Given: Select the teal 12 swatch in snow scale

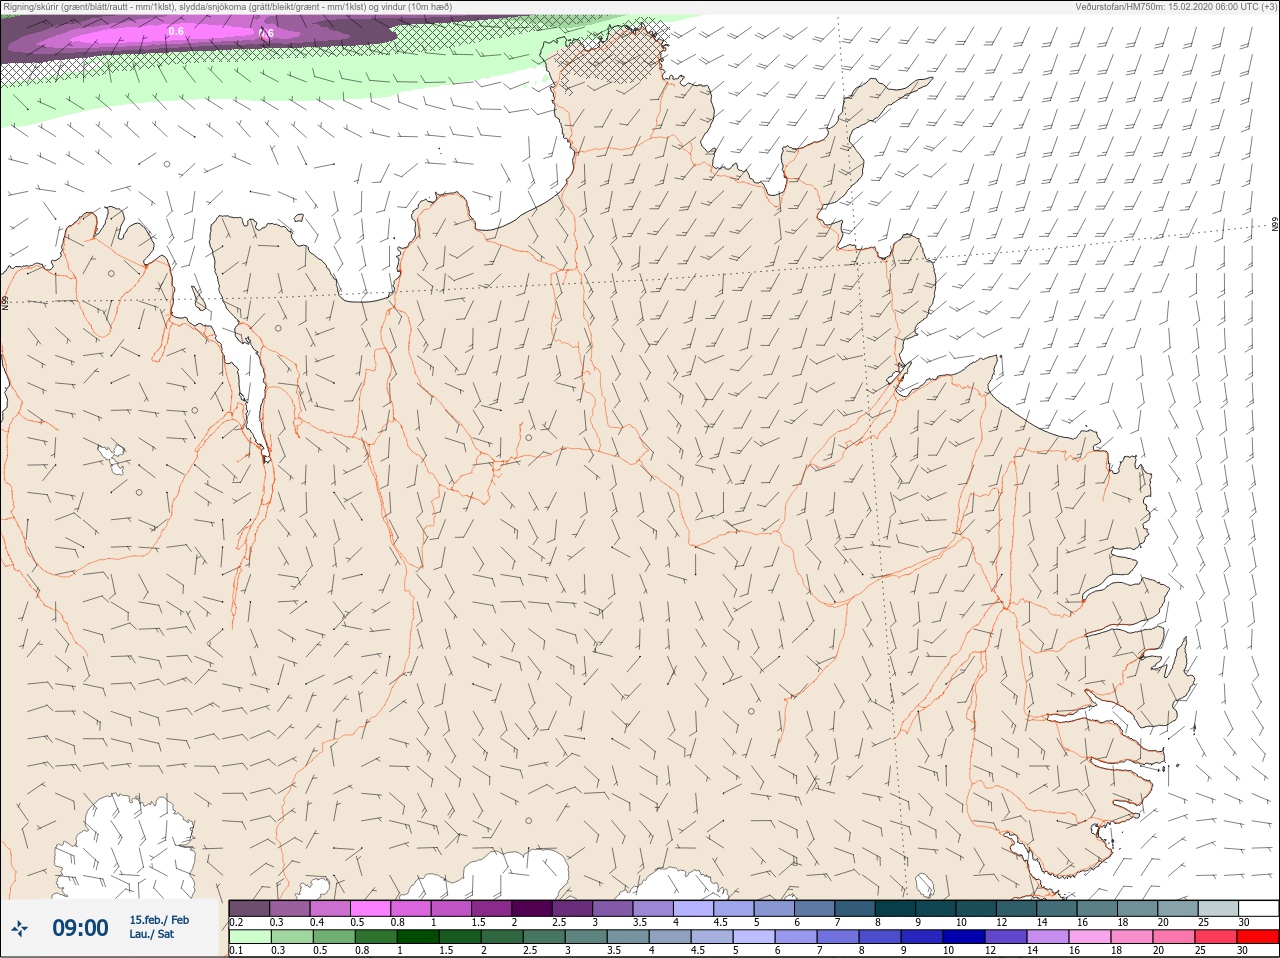Looking at the screenshot, I should point(1016,908).
